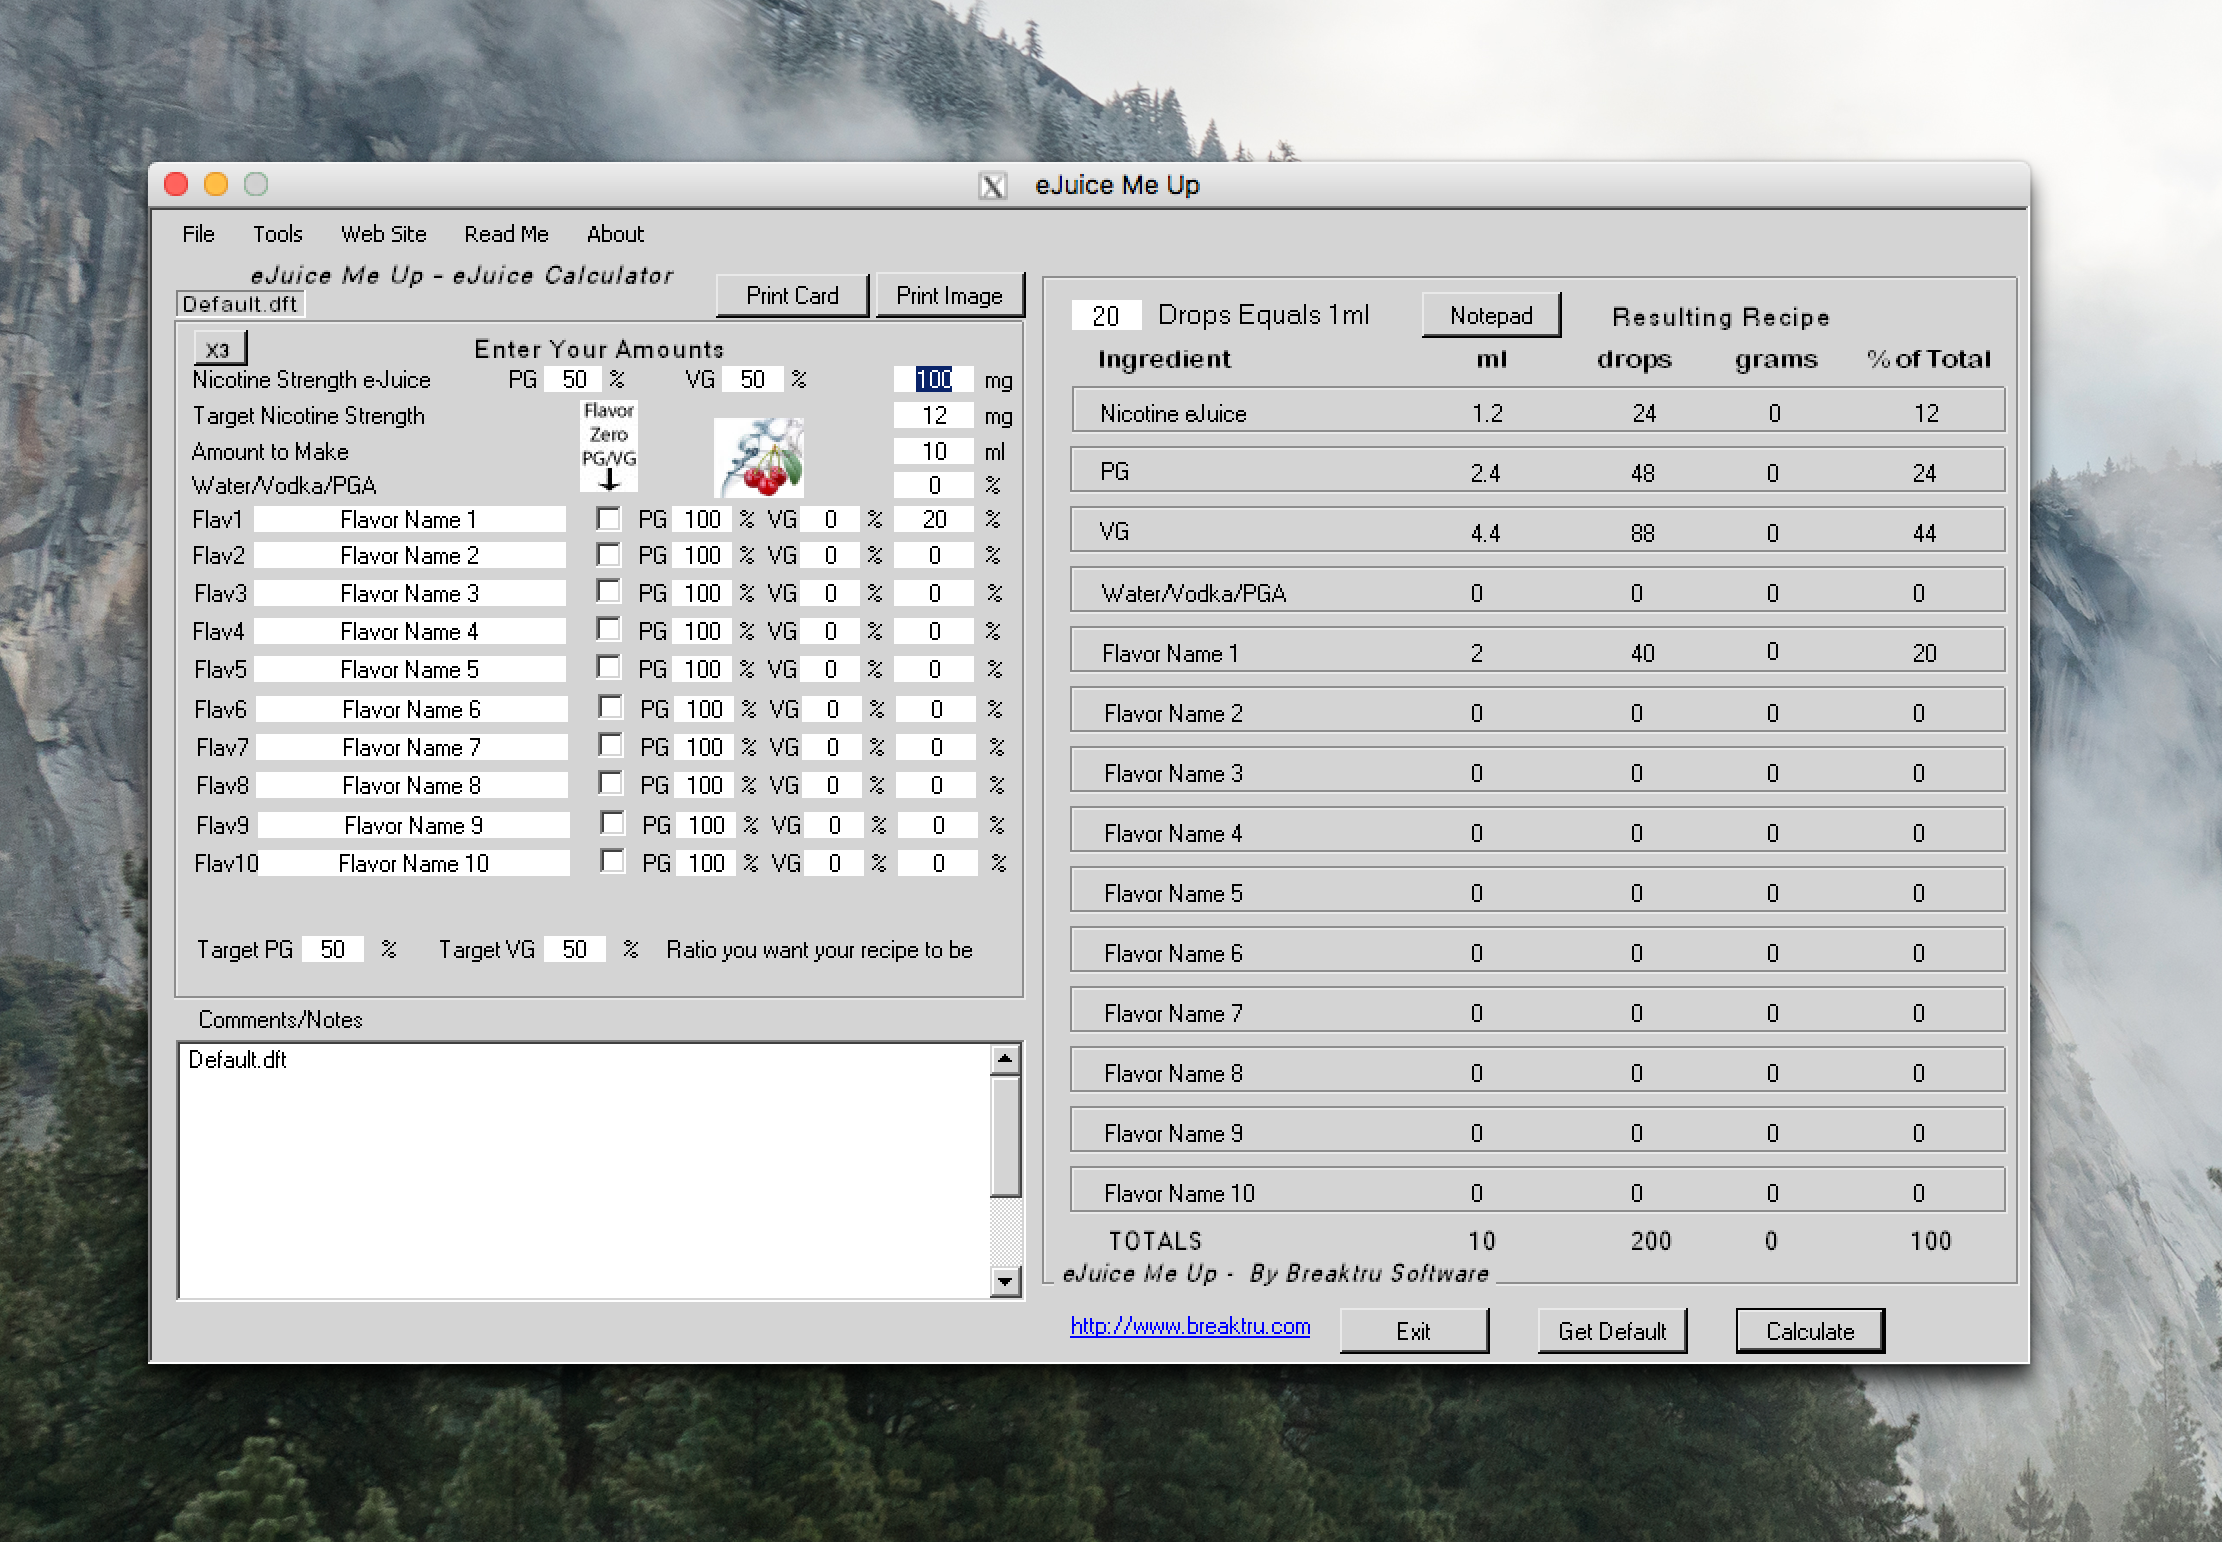The height and width of the screenshot is (1542, 2222).
Task: Click the X11 icon in the title bar
Action: pos(992,186)
